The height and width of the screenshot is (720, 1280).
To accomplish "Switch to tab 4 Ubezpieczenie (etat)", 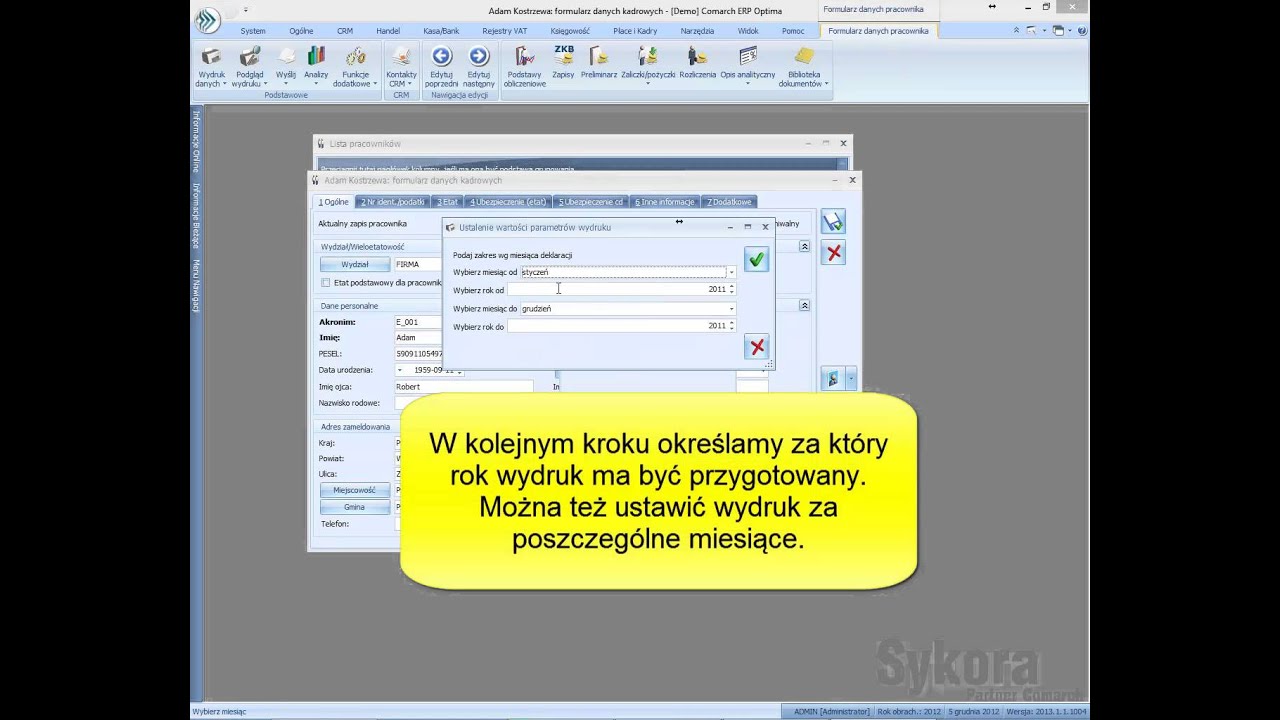I will pos(508,202).
